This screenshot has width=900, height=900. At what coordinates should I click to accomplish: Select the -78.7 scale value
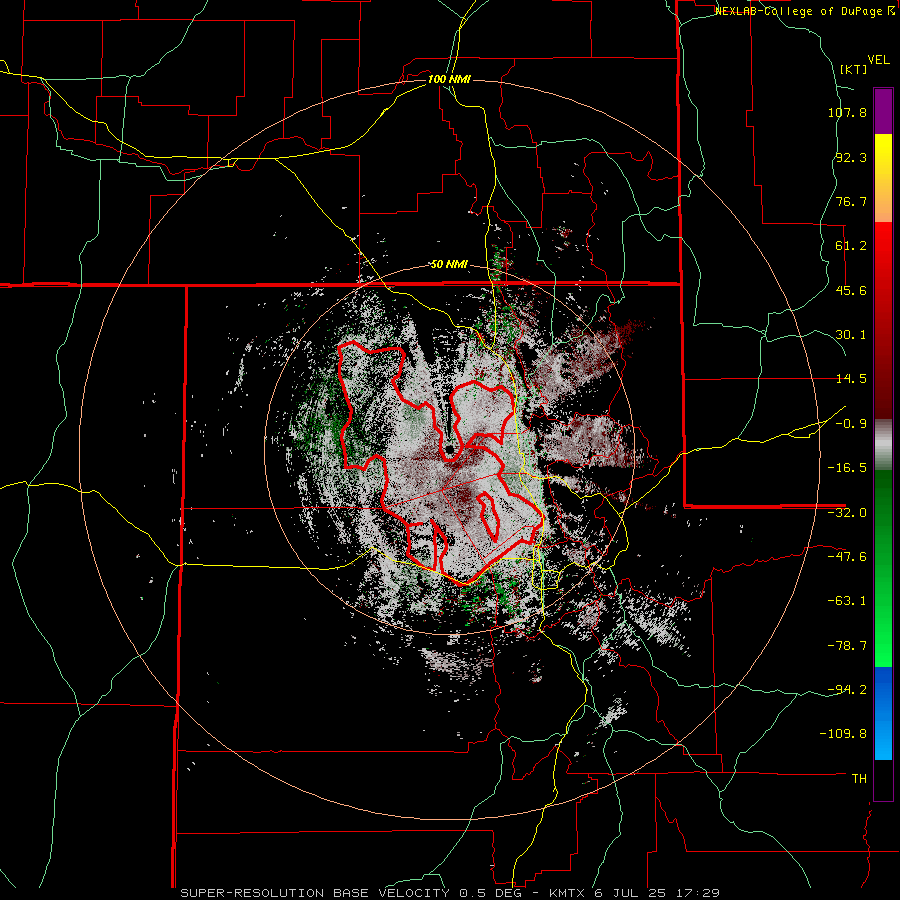coord(847,646)
